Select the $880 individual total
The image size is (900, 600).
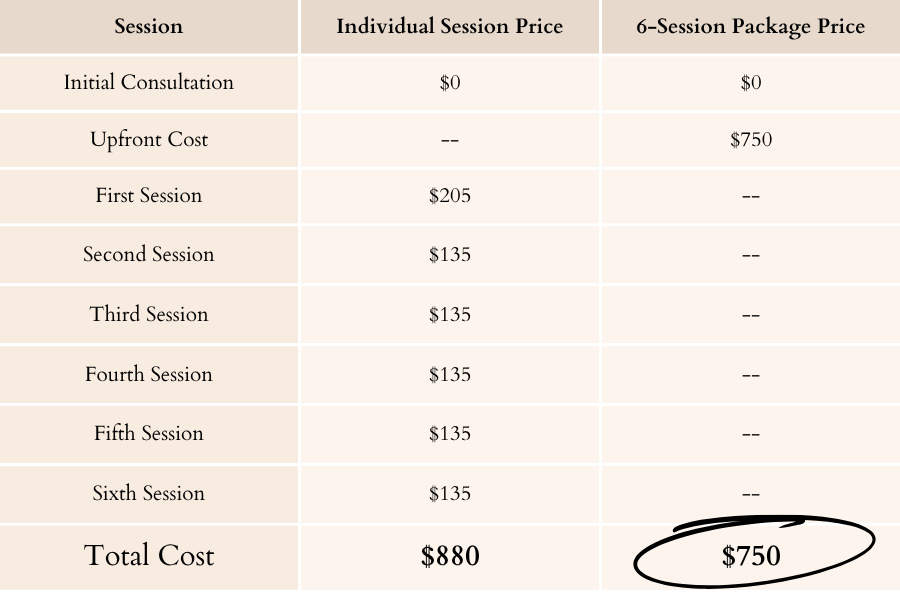click(449, 556)
